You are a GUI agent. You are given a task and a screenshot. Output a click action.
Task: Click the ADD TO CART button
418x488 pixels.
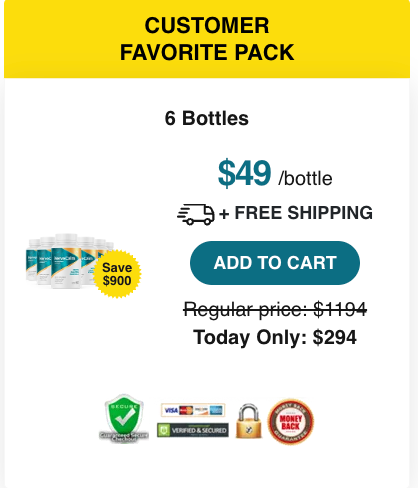coord(275,263)
